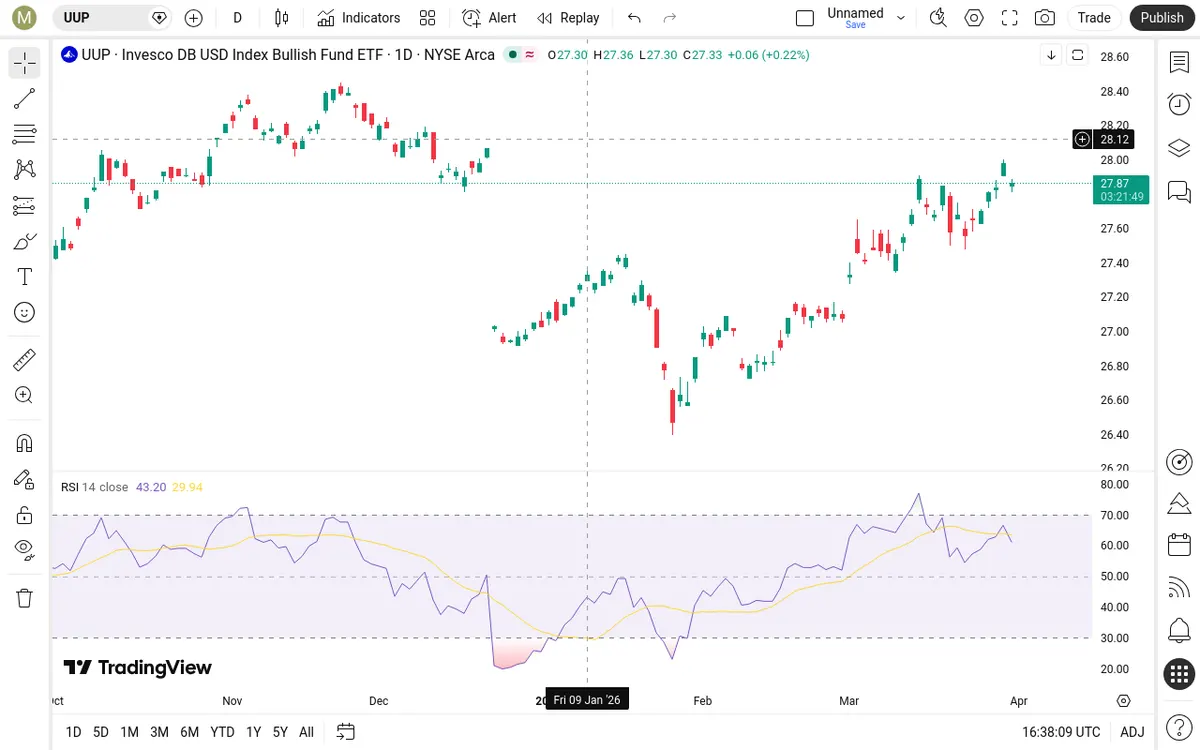Open chart settings hexagon icon

(974, 18)
